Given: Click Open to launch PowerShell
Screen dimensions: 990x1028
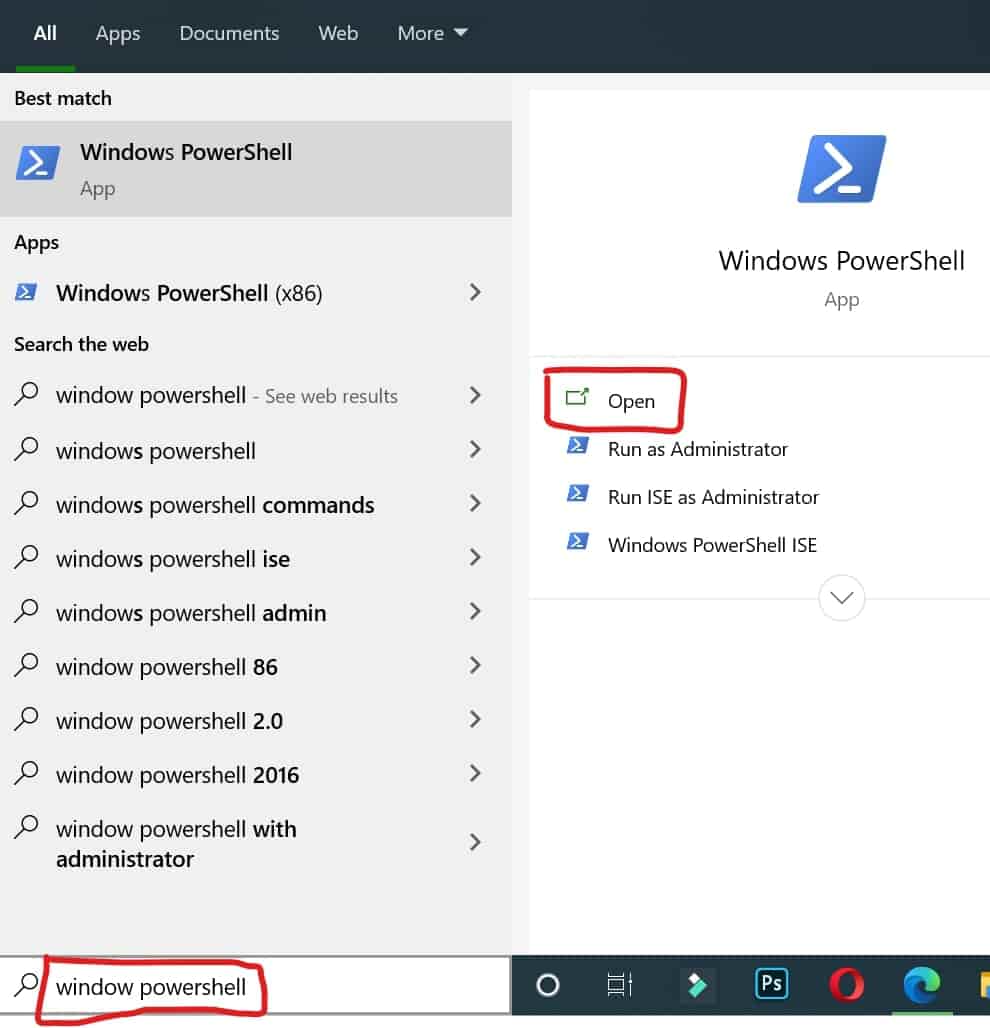Looking at the screenshot, I should [631, 401].
